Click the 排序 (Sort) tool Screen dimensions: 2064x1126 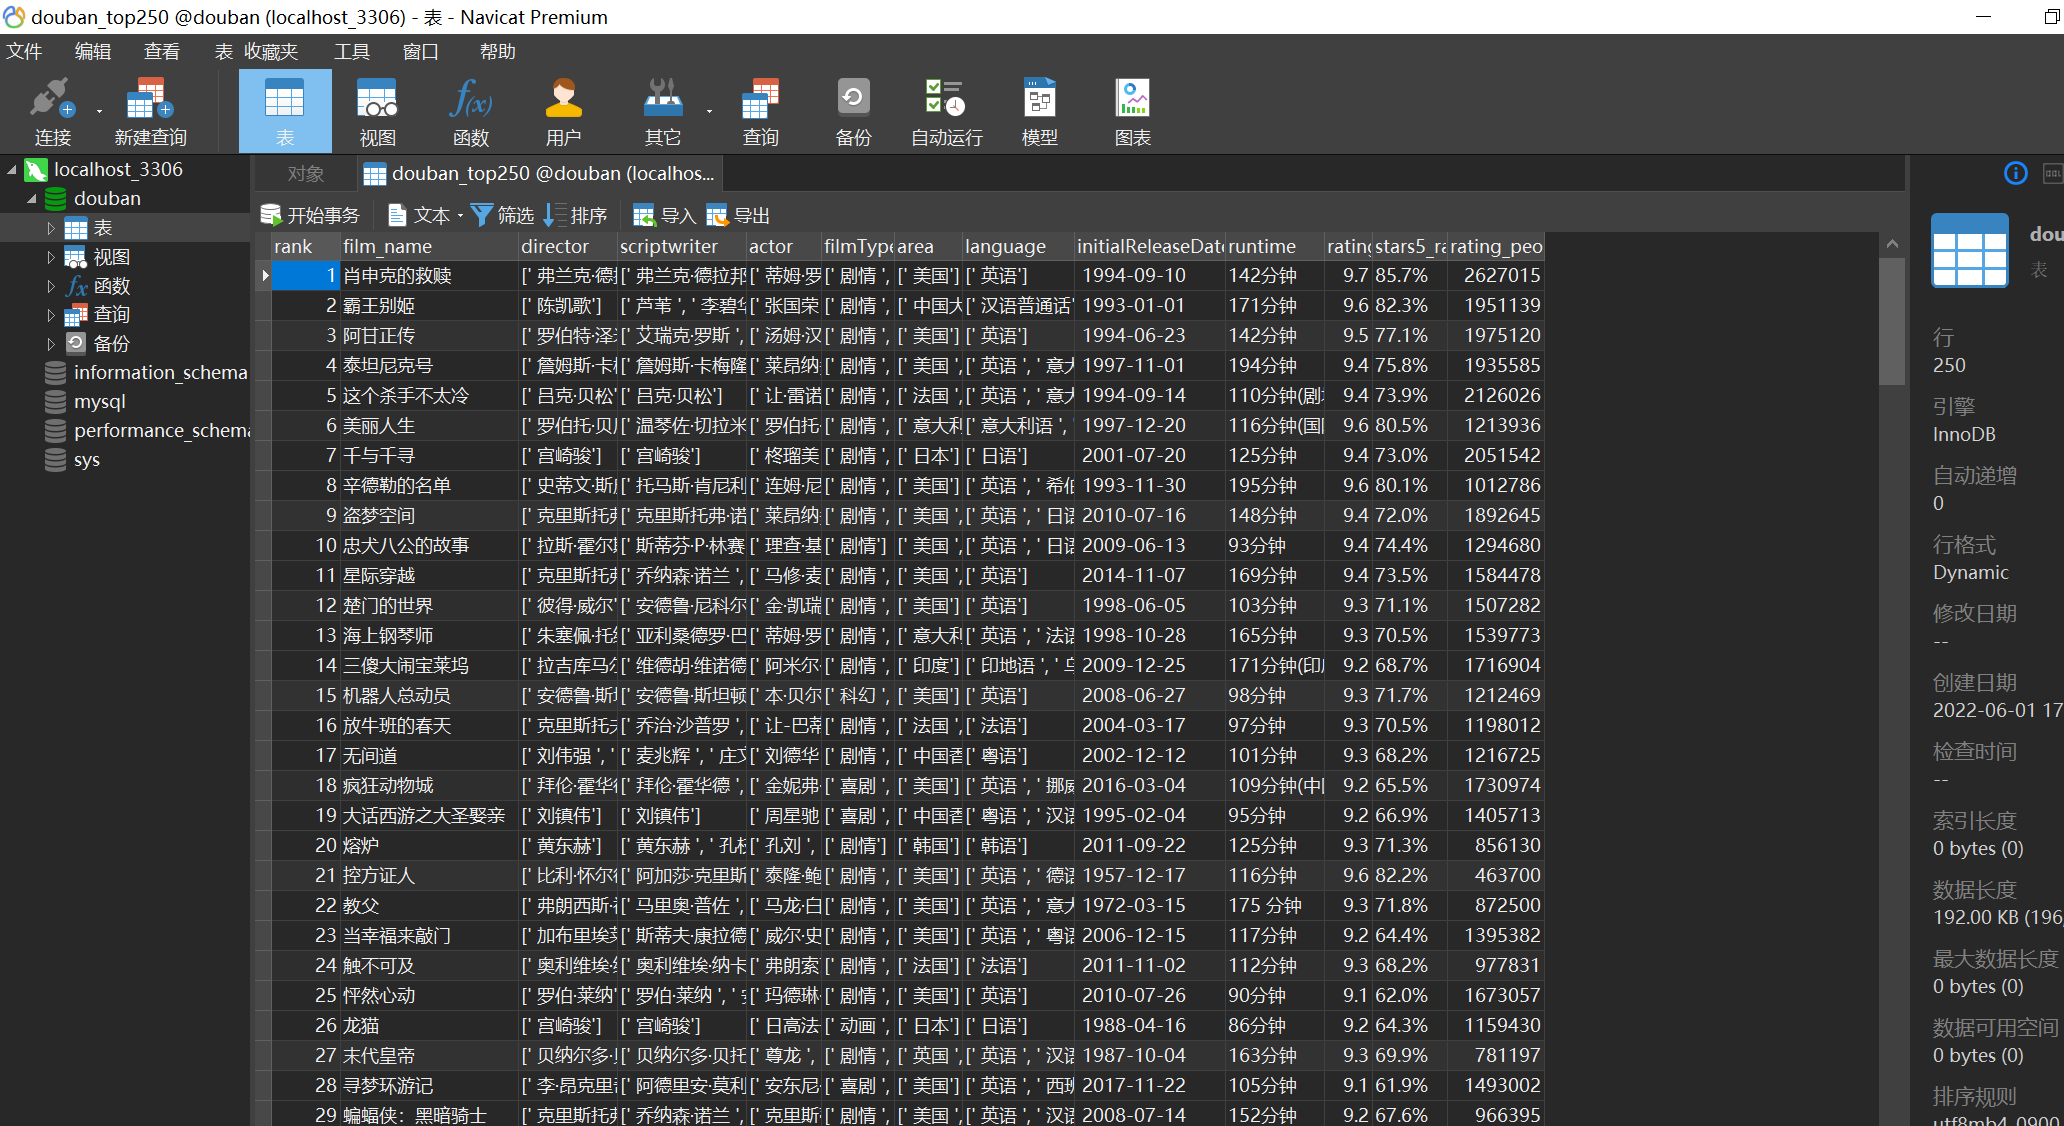(x=576, y=215)
